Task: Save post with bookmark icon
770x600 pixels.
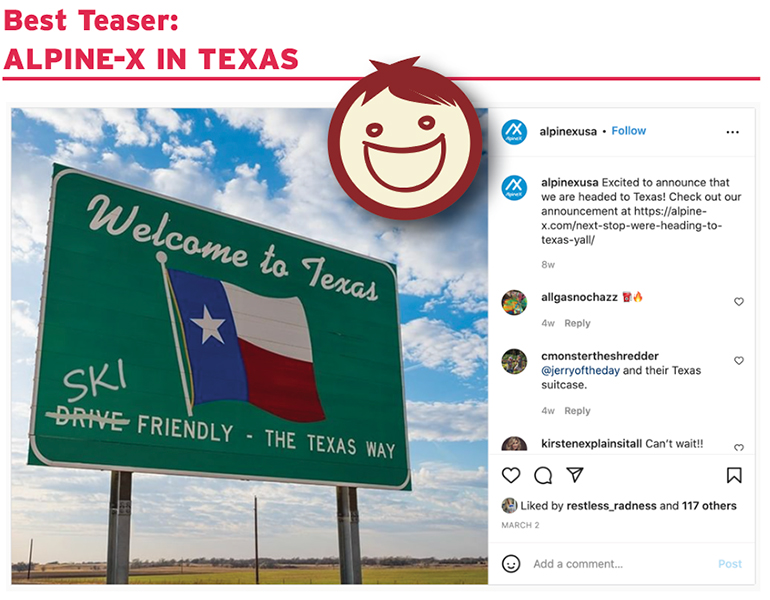Action: tap(734, 475)
